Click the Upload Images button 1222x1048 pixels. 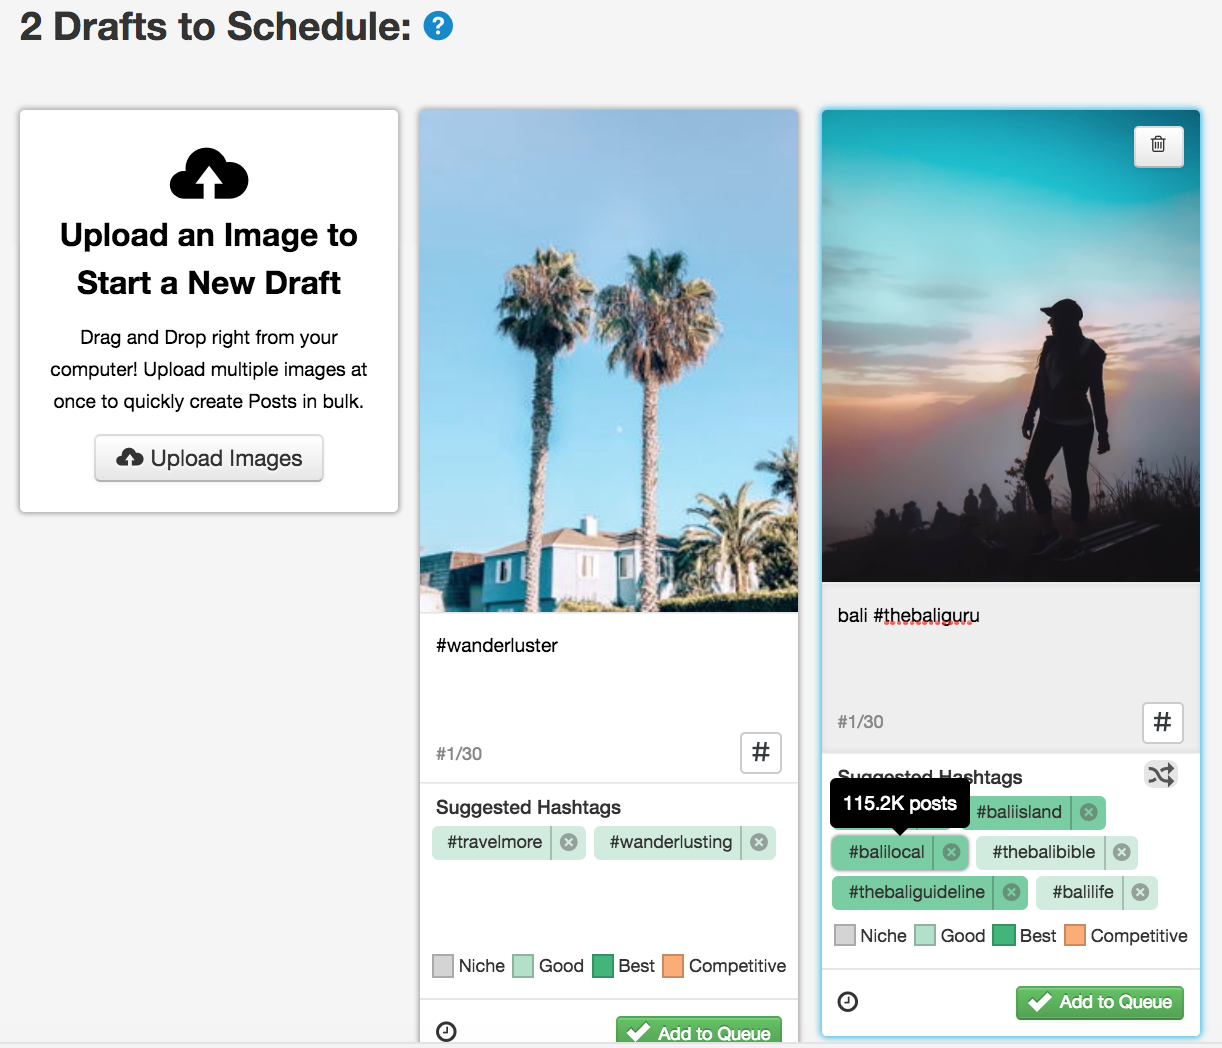pos(209,458)
